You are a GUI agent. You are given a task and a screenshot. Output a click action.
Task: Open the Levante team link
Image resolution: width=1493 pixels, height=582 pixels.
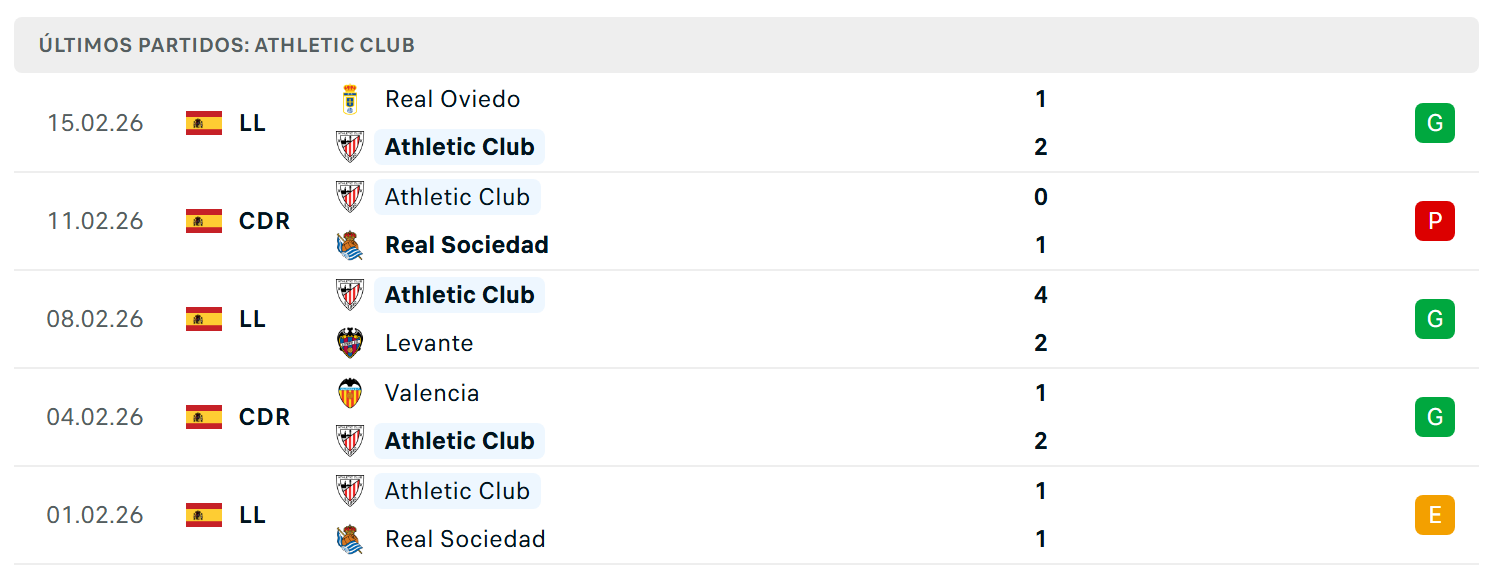point(429,343)
